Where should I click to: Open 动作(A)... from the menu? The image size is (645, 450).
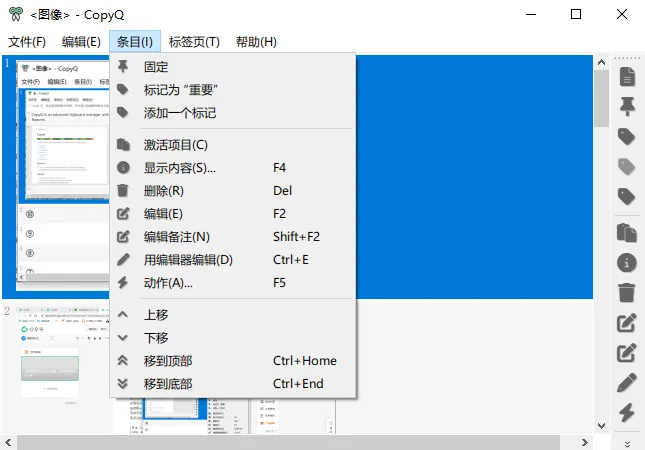click(233, 283)
